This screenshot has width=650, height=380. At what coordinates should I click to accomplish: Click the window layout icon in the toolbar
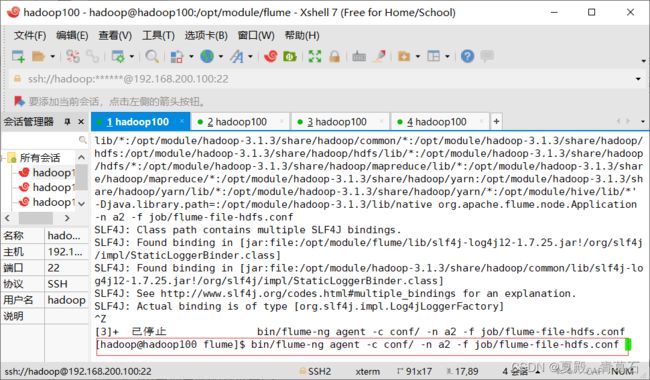pyautogui.click(x=434, y=56)
